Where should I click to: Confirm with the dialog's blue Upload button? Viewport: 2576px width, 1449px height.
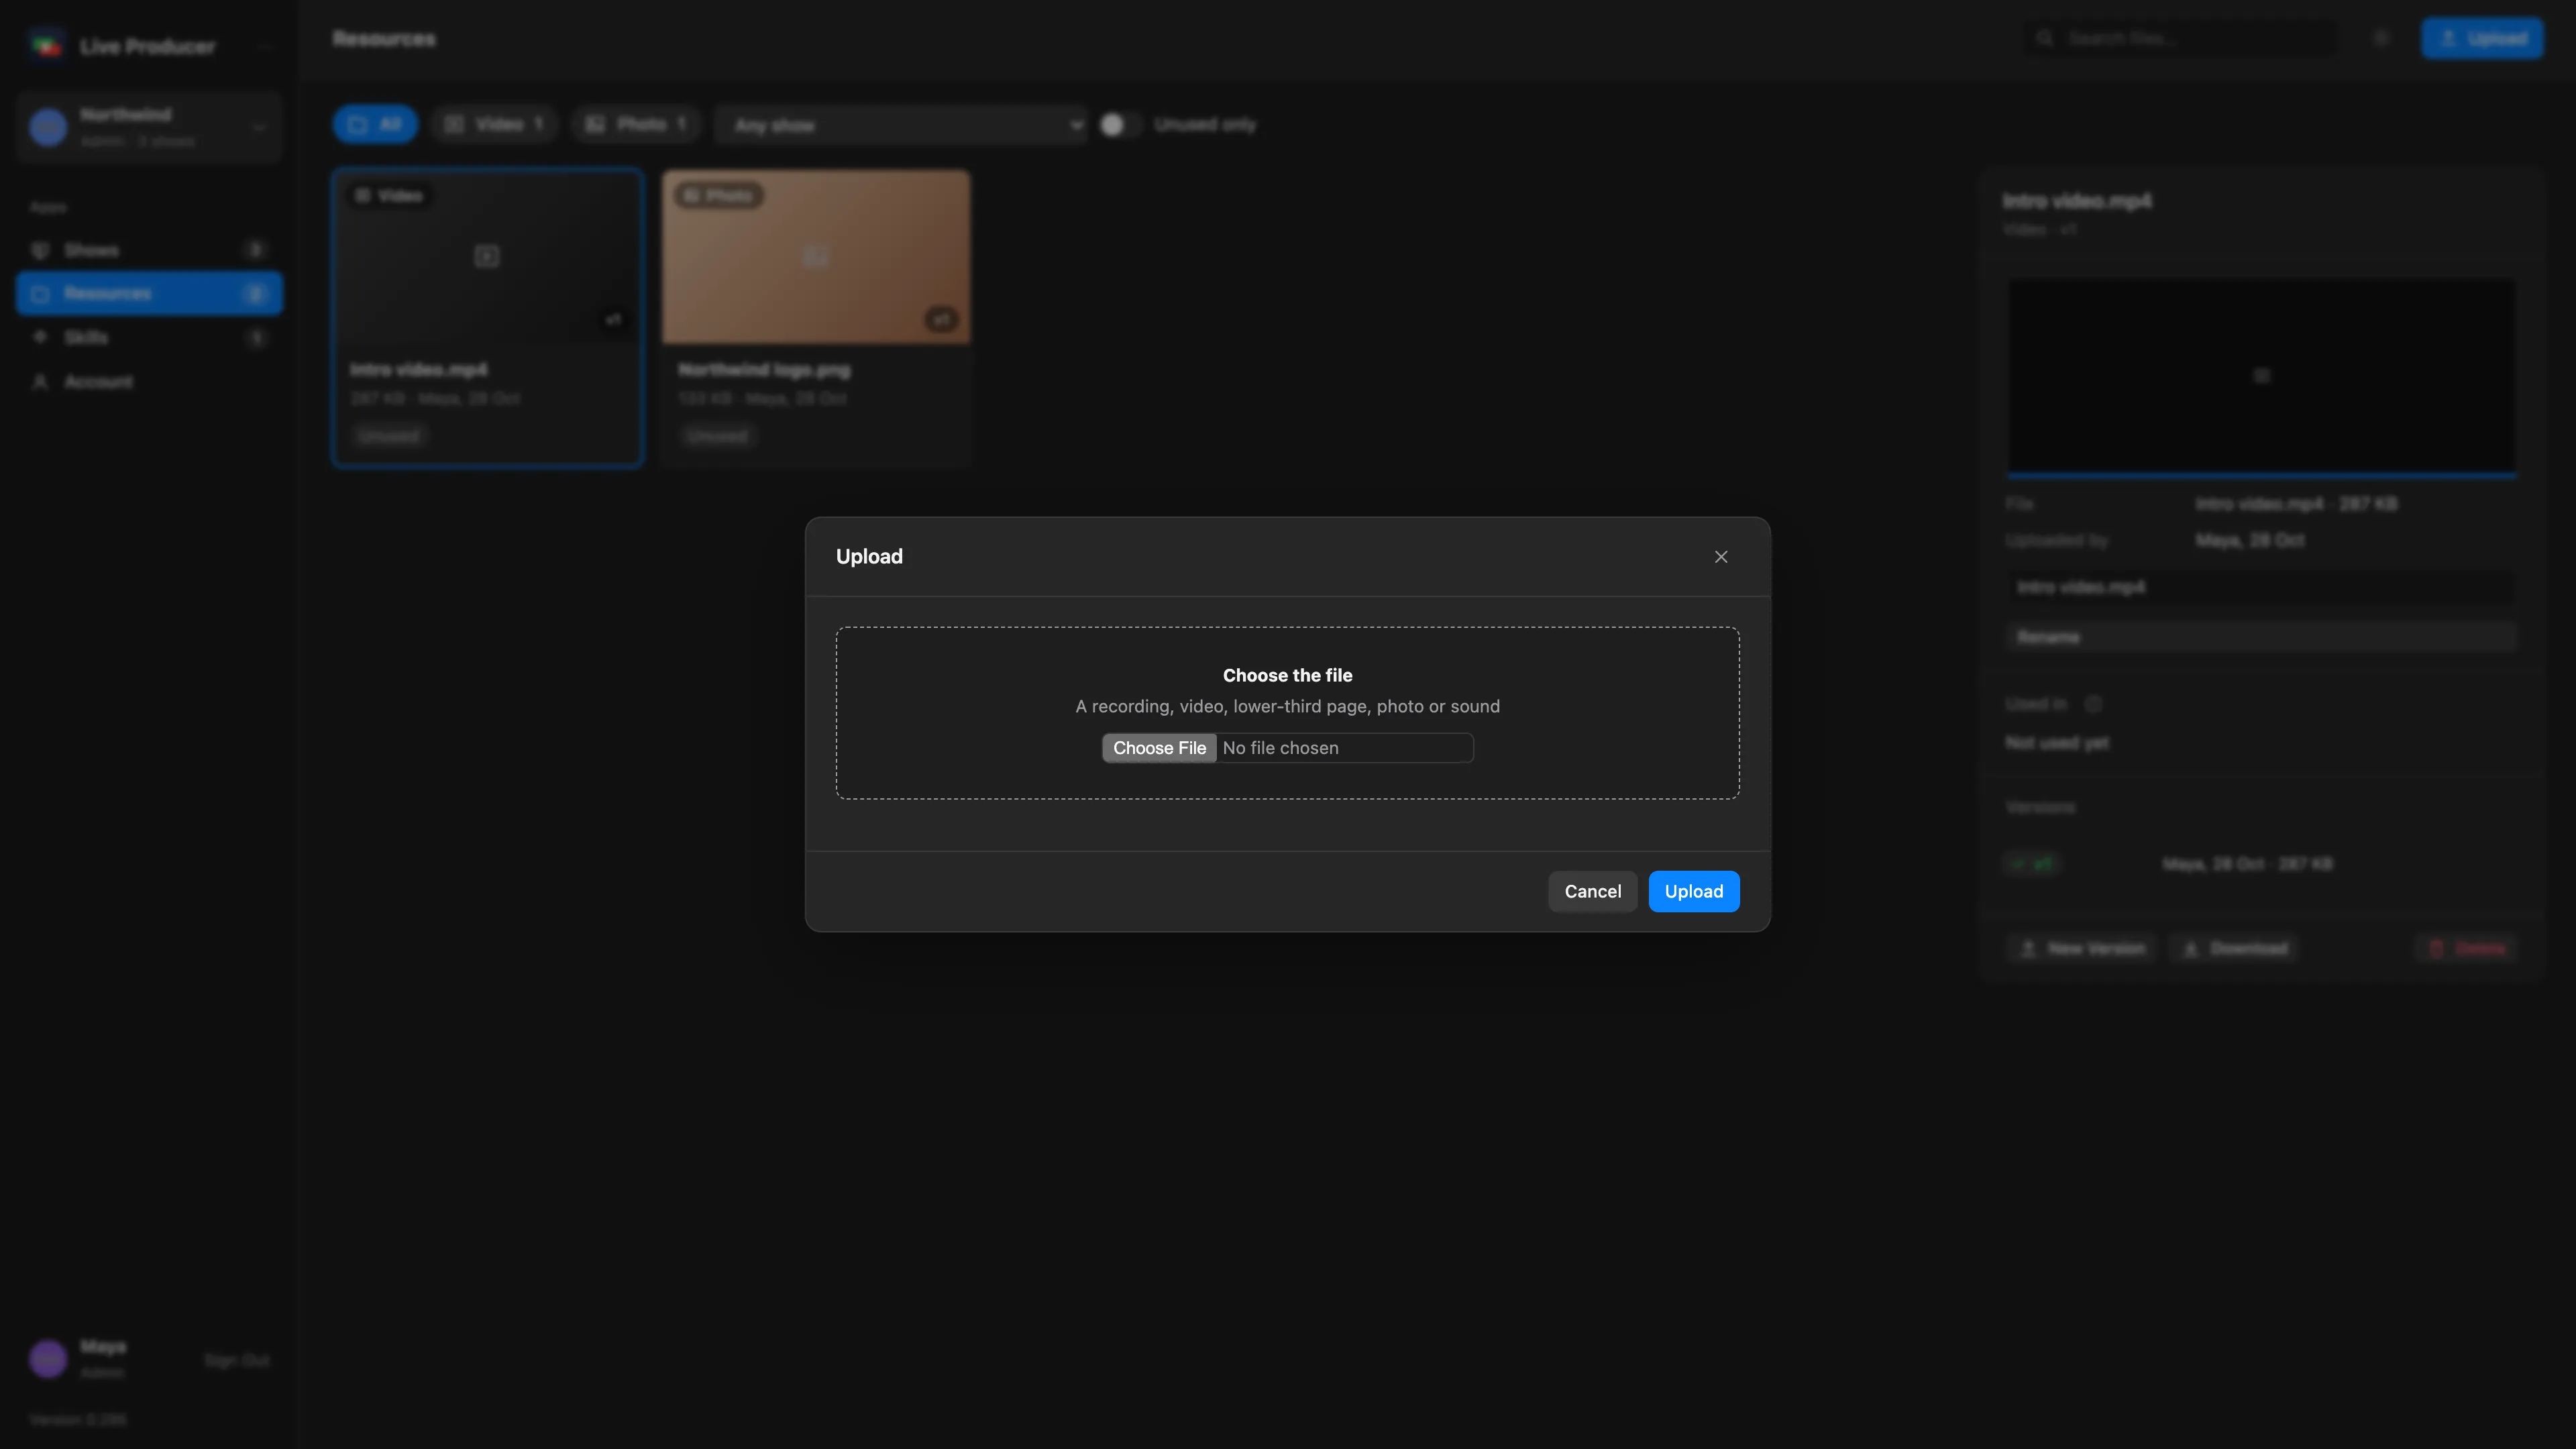point(1693,891)
